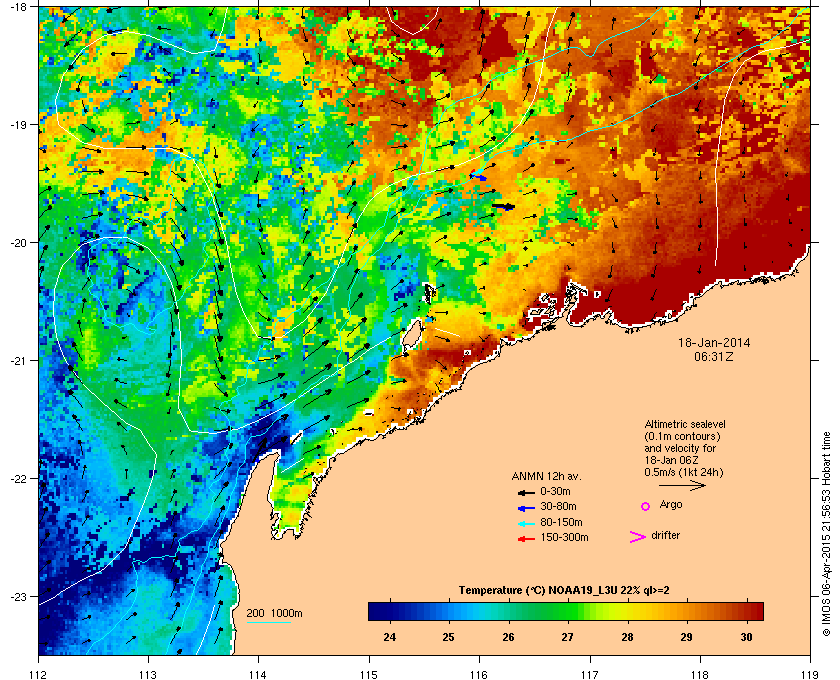Click the blue mooring arrow near 116E
This screenshot has width=840, height=680.
click(478, 177)
